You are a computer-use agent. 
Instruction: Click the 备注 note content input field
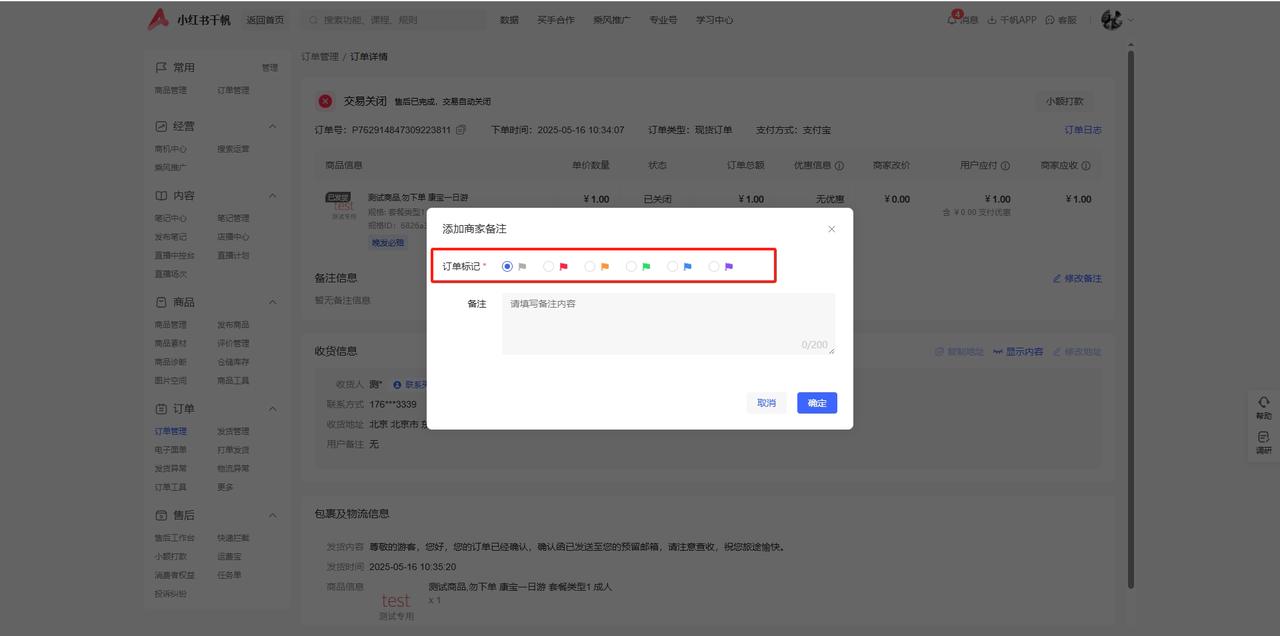[668, 320]
